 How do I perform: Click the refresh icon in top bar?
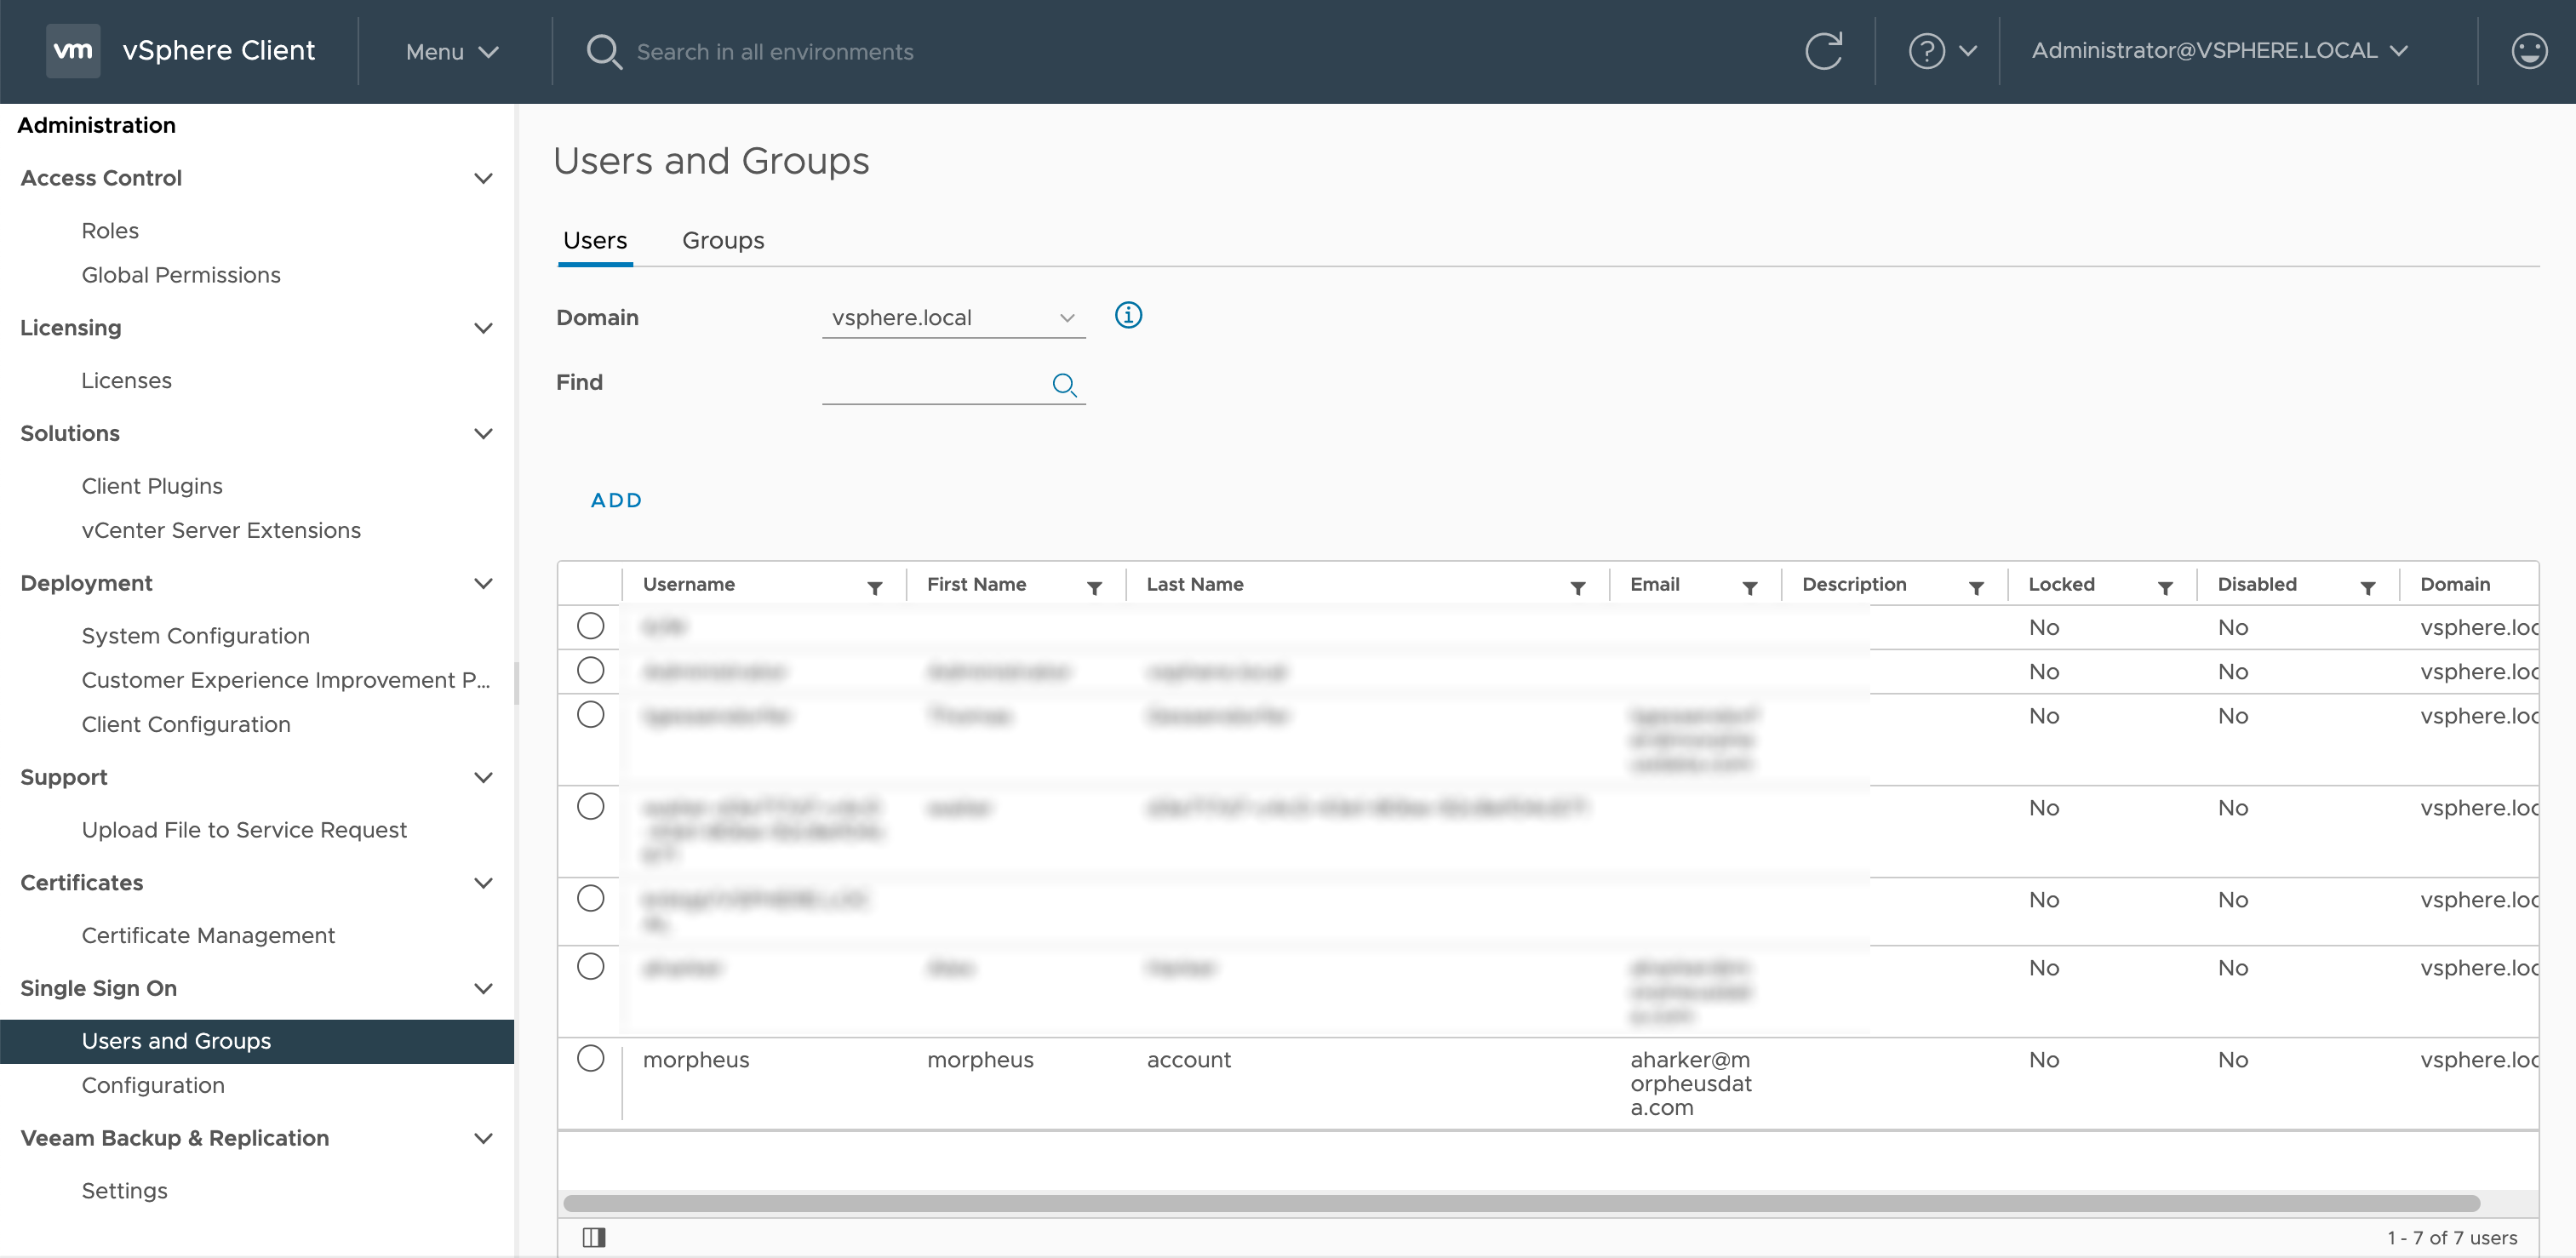pos(1823,51)
